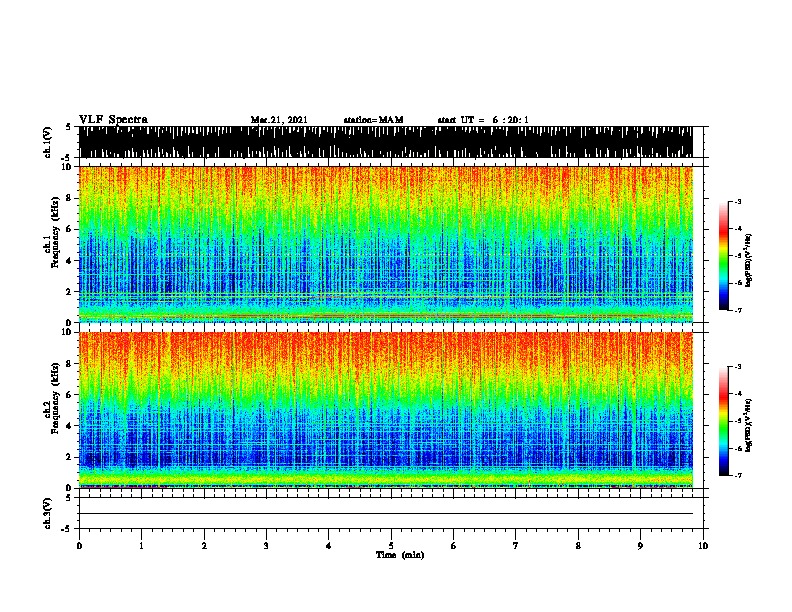Click the '6' tick on ch.1 frequency axis

pos(71,229)
